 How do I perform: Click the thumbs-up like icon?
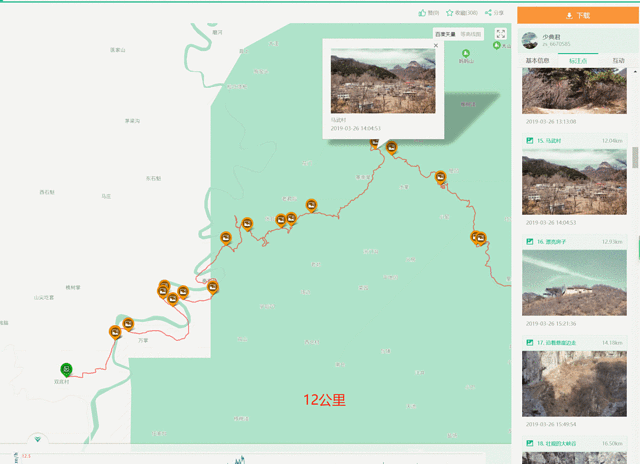coord(424,13)
